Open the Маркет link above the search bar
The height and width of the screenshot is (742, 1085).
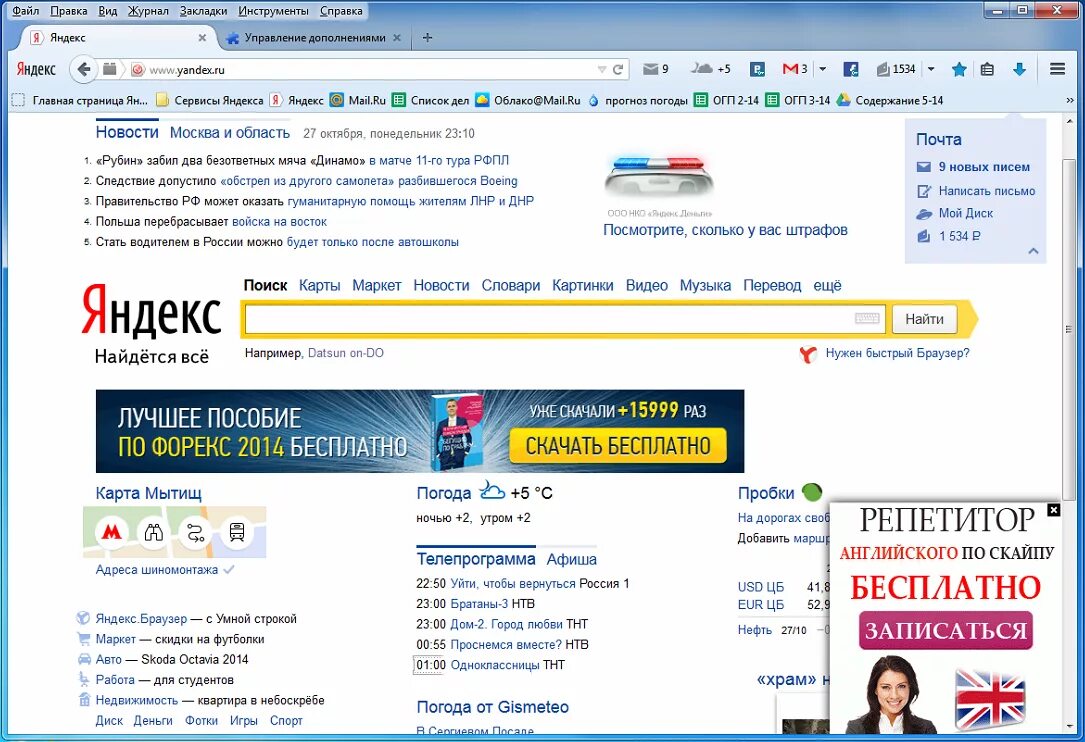(376, 285)
